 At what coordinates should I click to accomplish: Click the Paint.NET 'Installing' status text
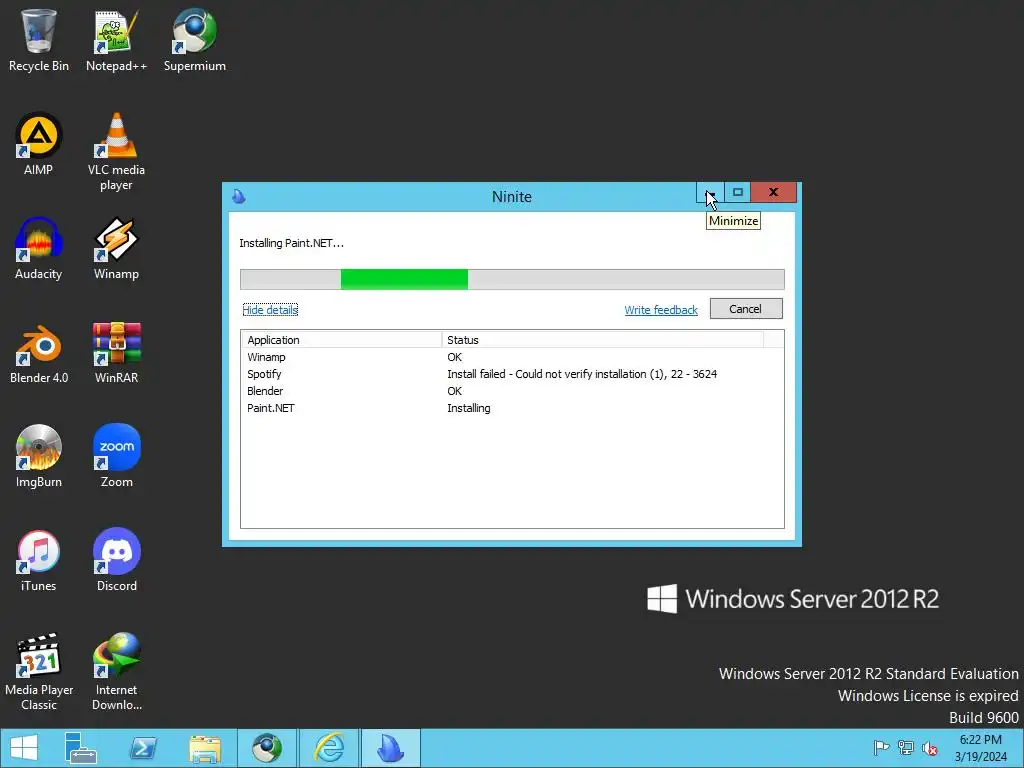pos(468,408)
